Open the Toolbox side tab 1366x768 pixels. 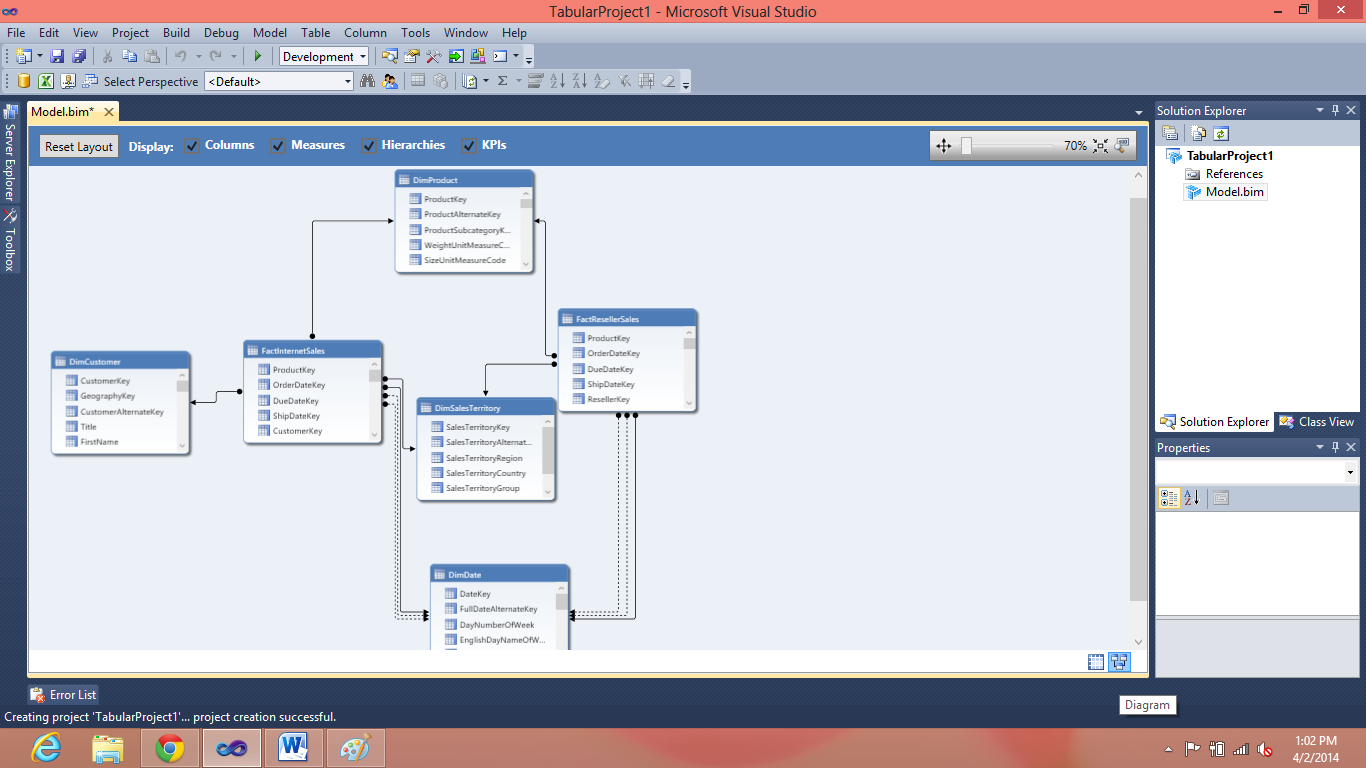coord(10,241)
